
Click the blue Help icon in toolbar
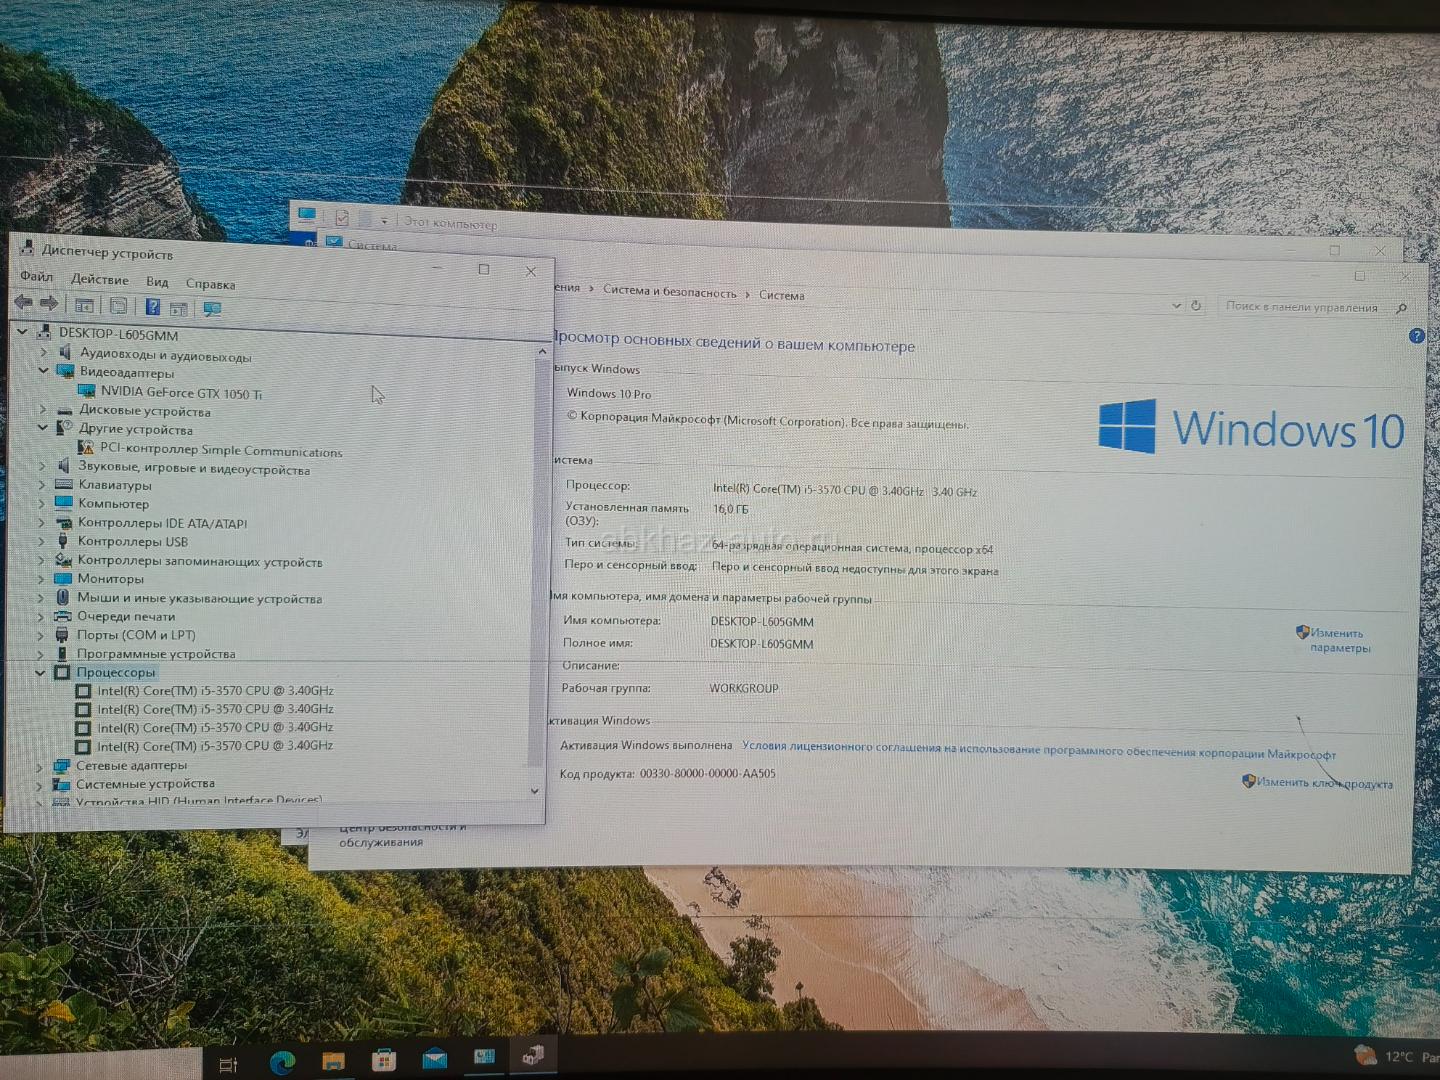pos(153,307)
